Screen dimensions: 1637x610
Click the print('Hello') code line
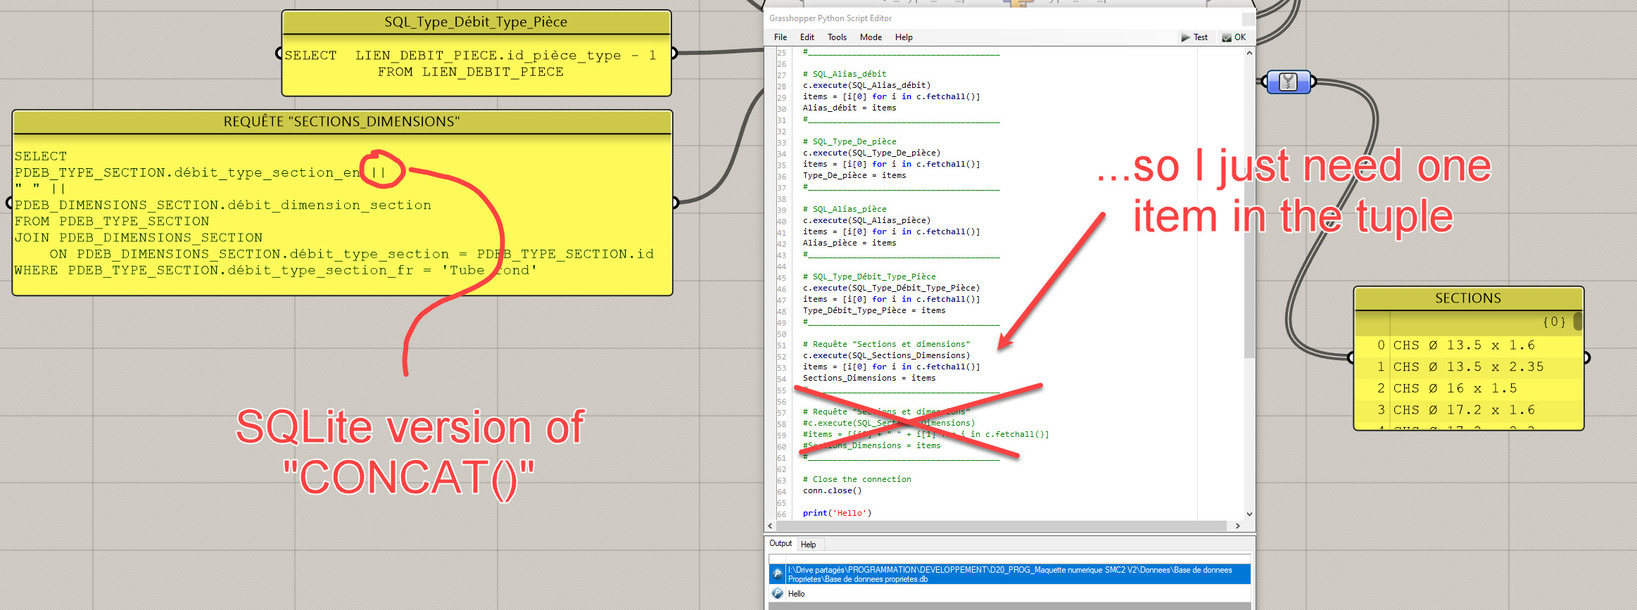tap(837, 513)
